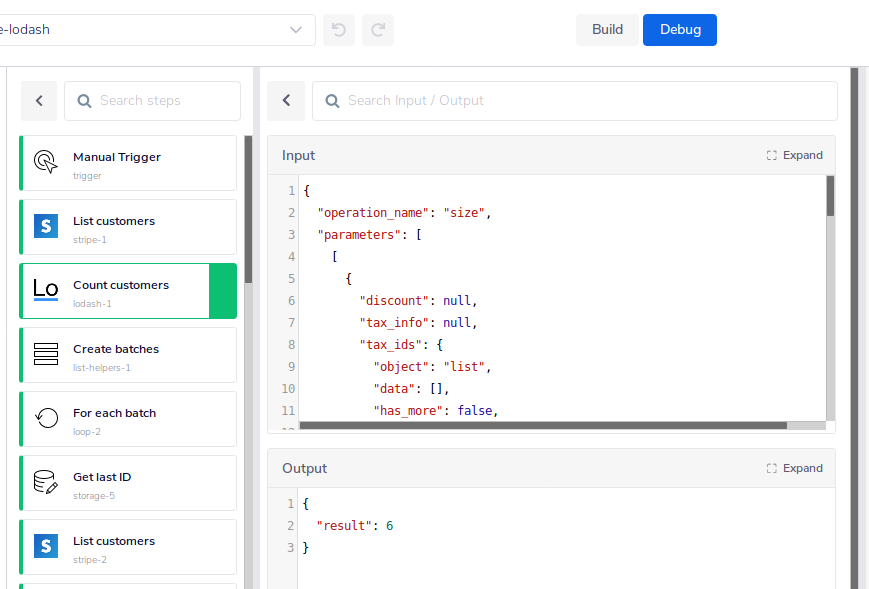Click the Create batches list icon
Image resolution: width=869 pixels, height=589 pixels.
point(46,355)
